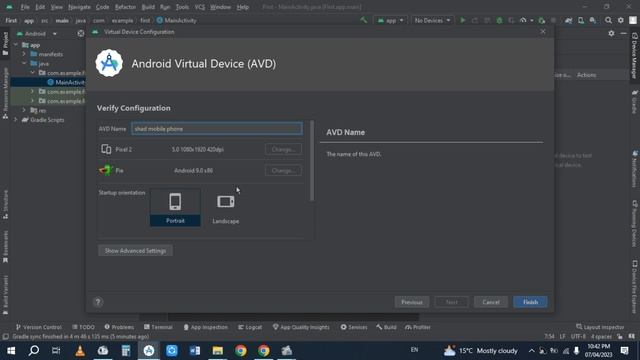The height and width of the screenshot is (360, 640).
Task: Select Landscape startup orientation
Action: coord(226,207)
